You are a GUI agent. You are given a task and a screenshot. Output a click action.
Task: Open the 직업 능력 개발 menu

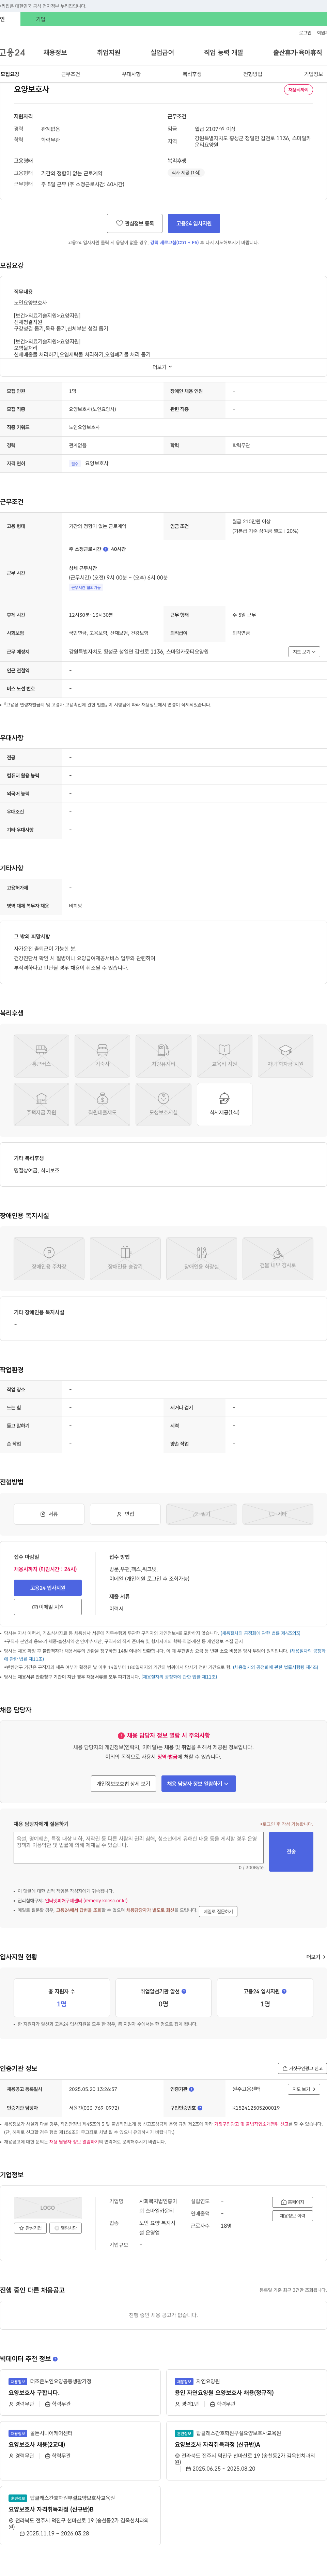click(x=223, y=52)
